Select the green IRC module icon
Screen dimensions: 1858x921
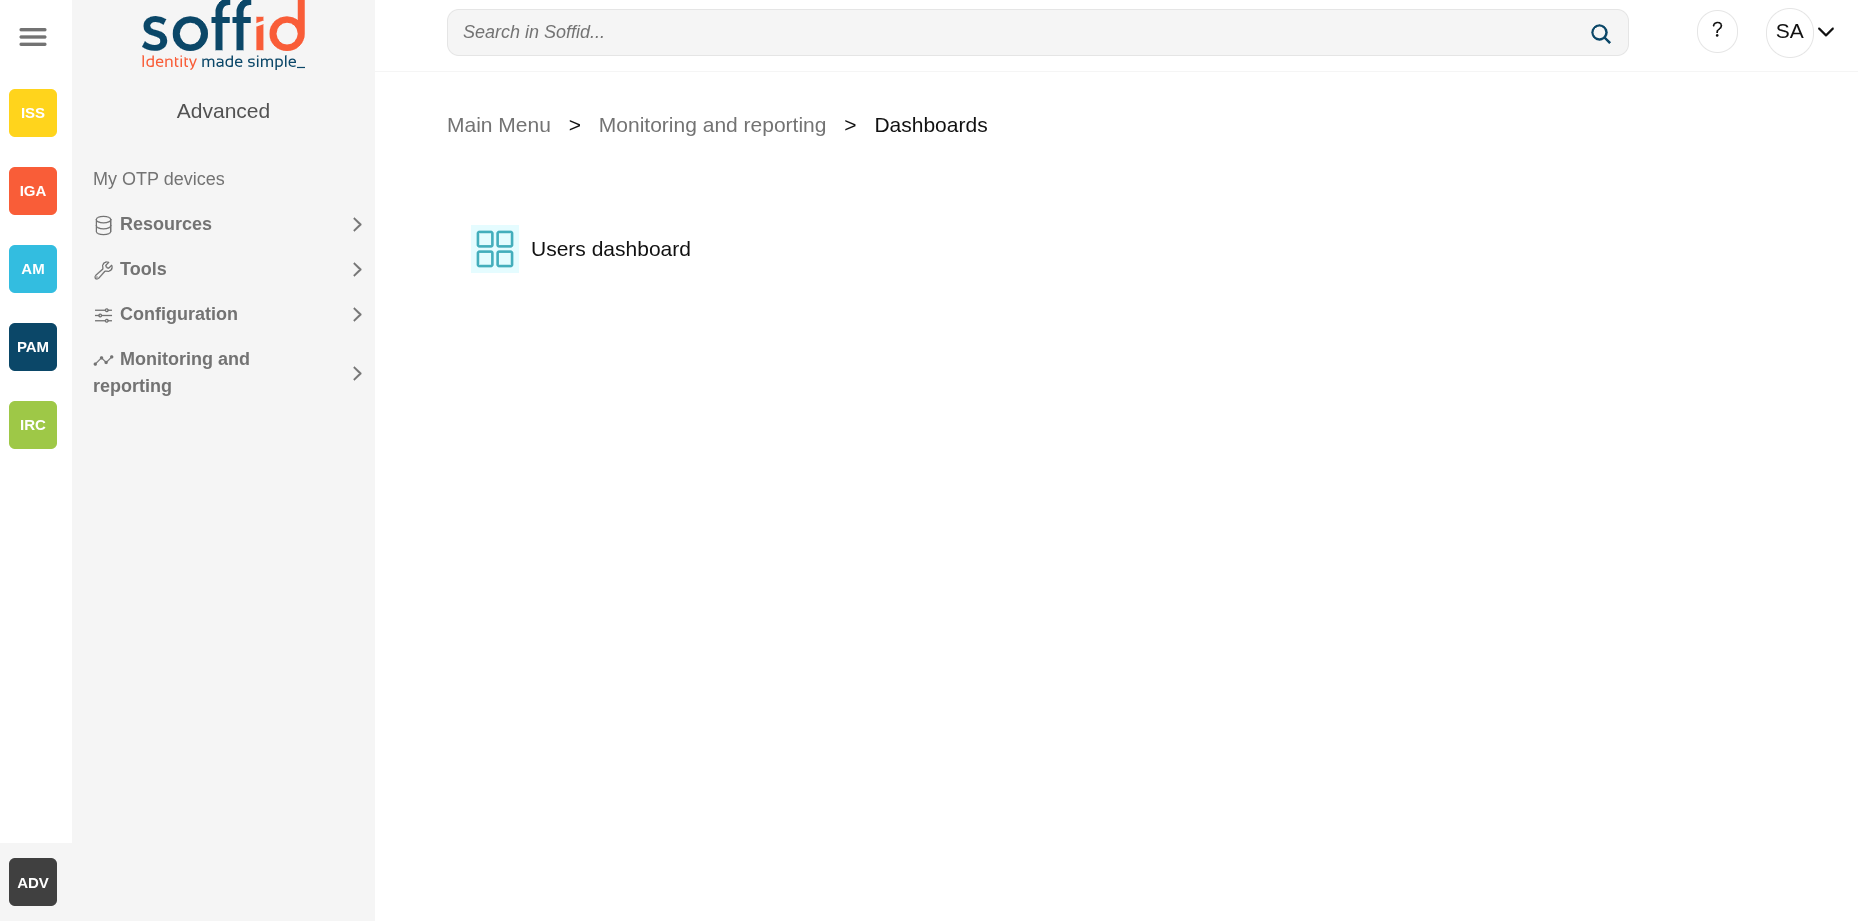pos(33,425)
